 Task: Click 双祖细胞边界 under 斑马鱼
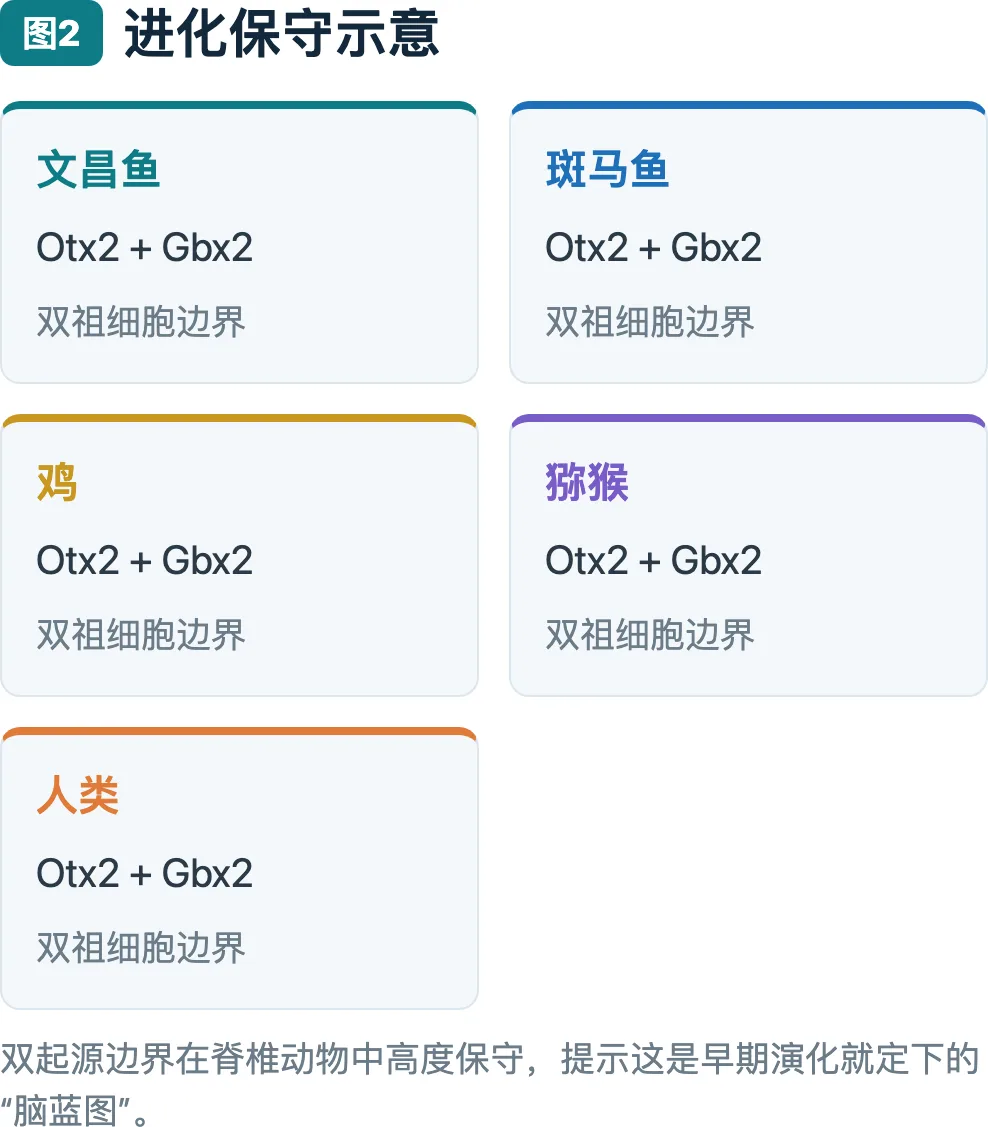click(650, 322)
